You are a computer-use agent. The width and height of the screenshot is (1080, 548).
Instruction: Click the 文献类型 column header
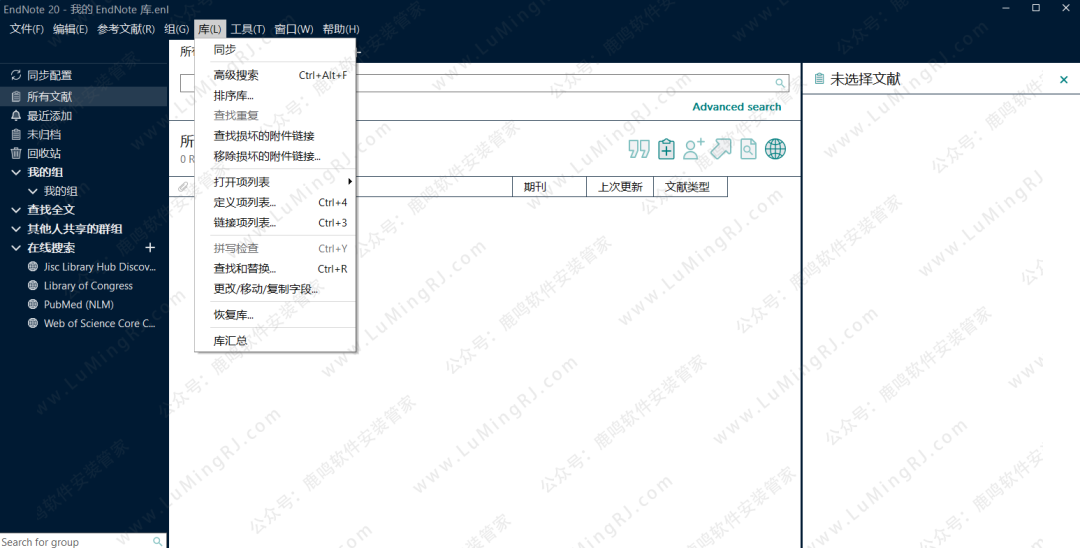click(x=690, y=187)
